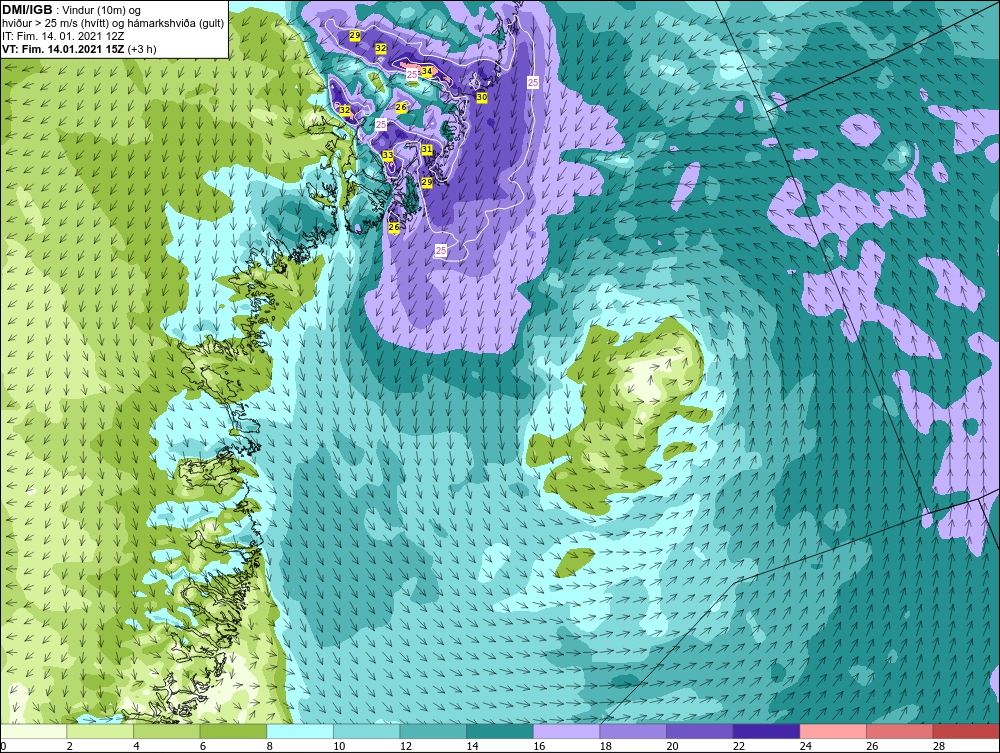Select the yellow 30 gust label
The image size is (1000, 753).
[482, 97]
